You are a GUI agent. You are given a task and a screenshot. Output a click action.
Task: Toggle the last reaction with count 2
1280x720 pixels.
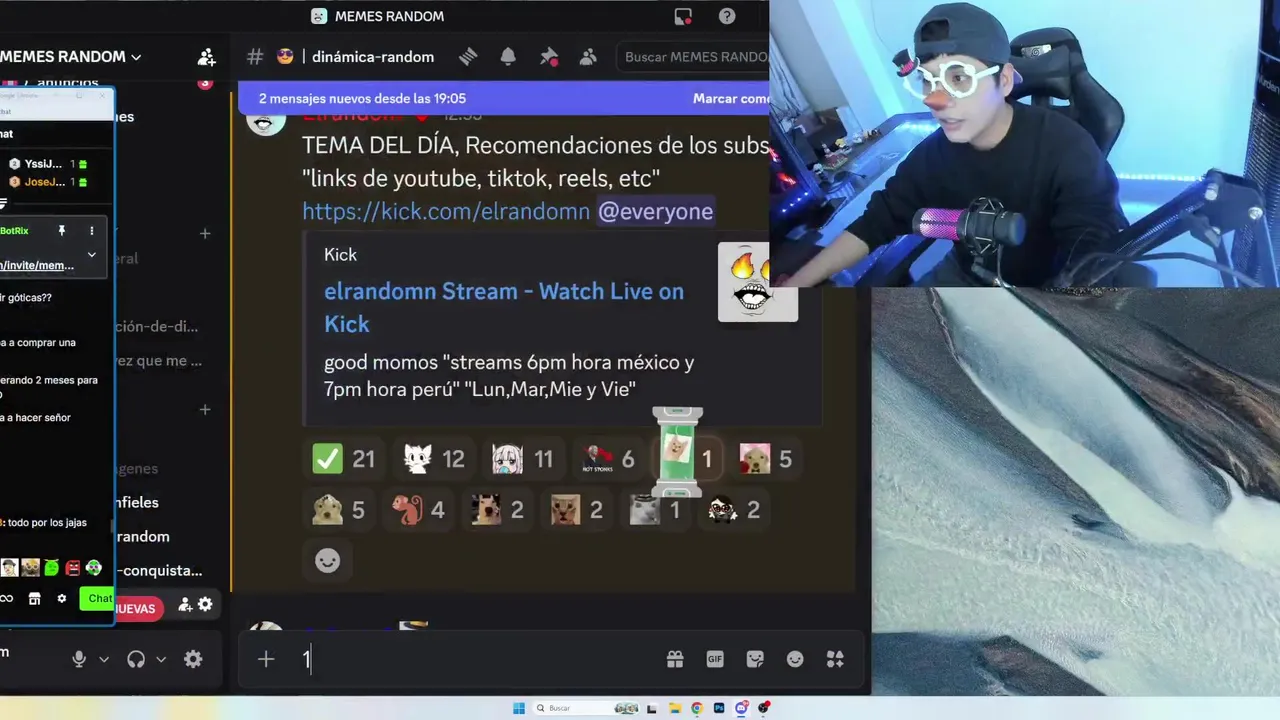pos(734,510)
